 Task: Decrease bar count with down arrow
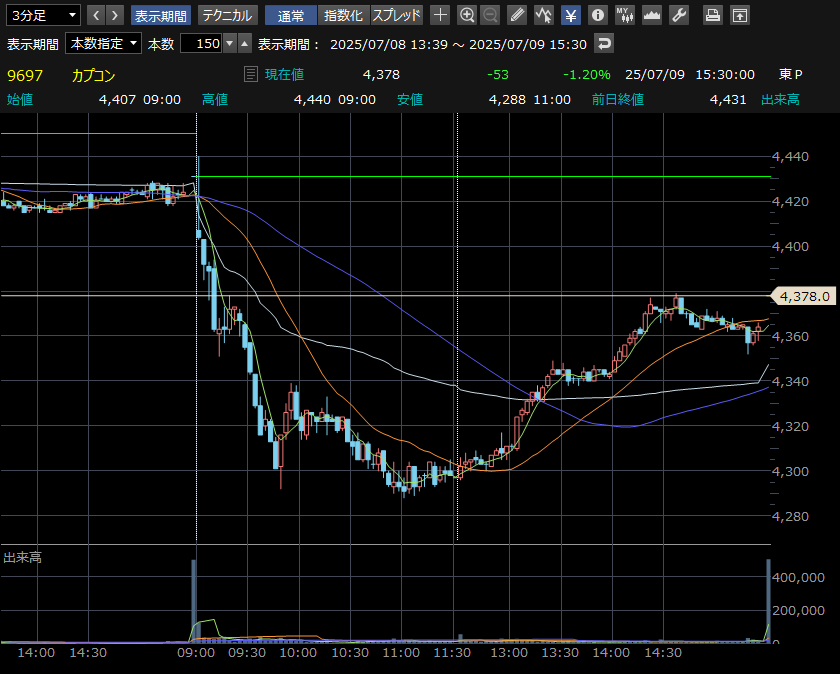tap(230, 44)
